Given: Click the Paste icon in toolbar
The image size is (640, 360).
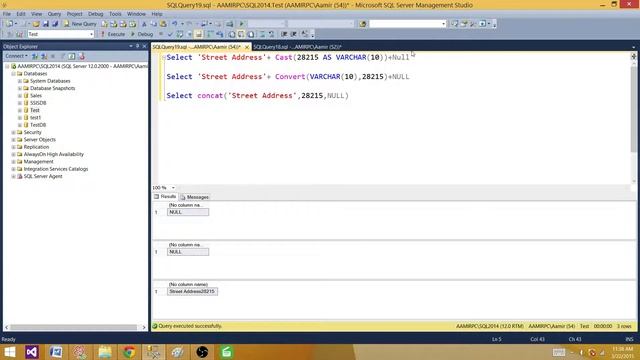Looking at the screenshot, I should click(163, 24).
